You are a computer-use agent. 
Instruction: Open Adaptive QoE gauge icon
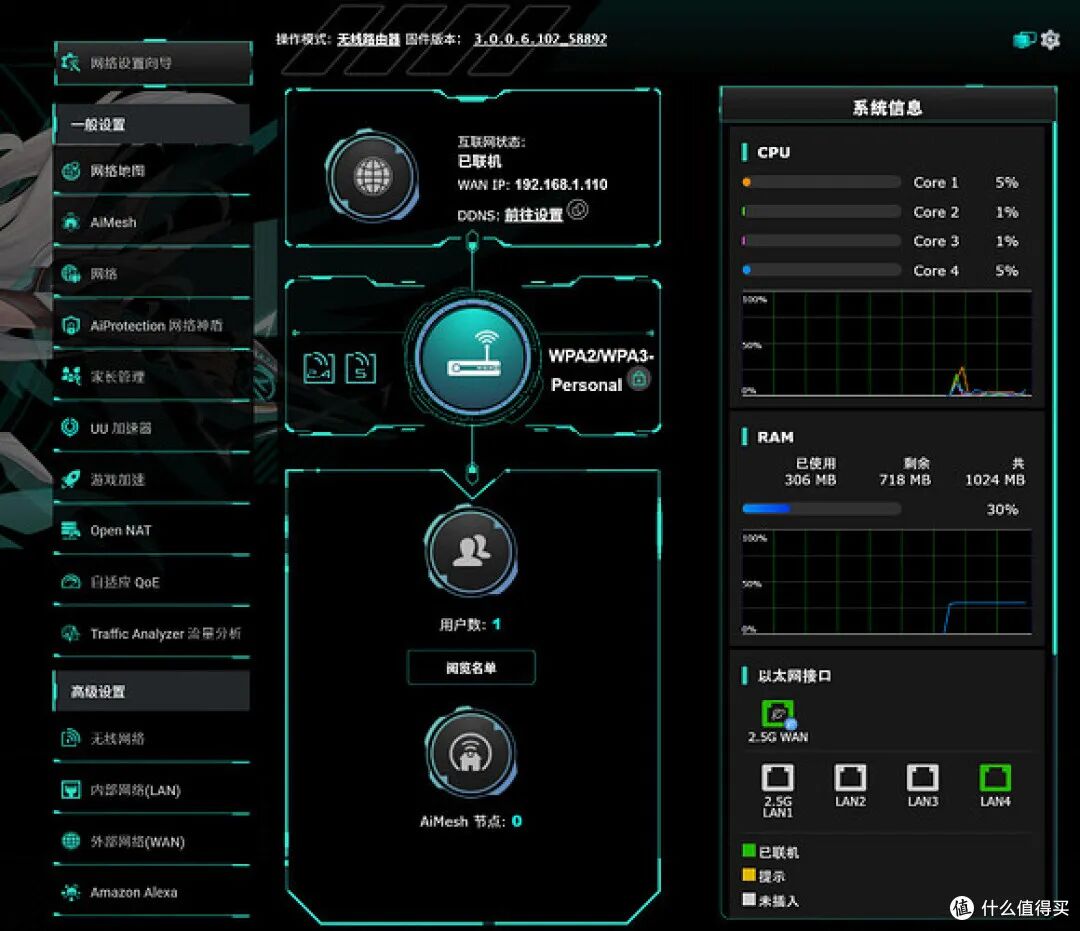(71, 582)
